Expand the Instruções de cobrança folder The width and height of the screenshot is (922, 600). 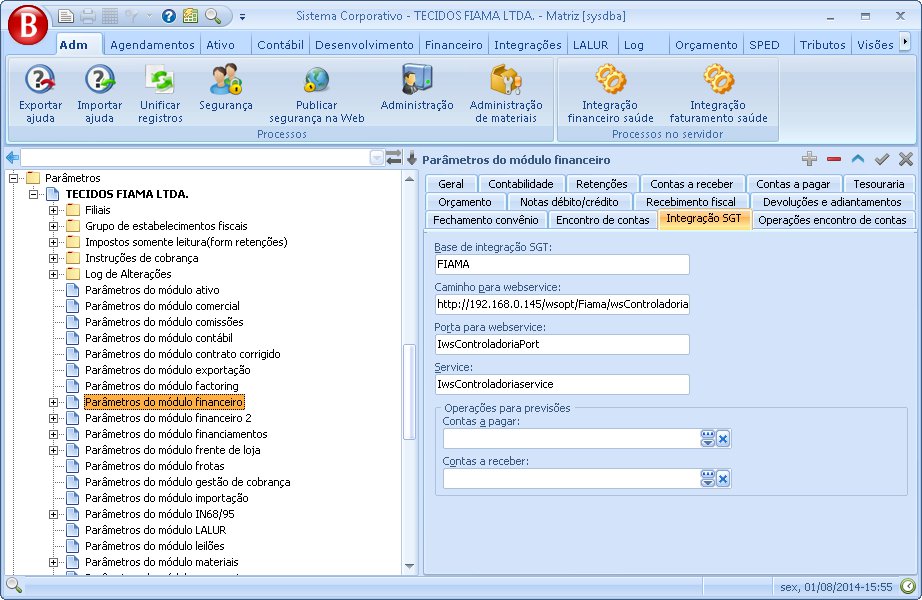click(x=53, y=258)
